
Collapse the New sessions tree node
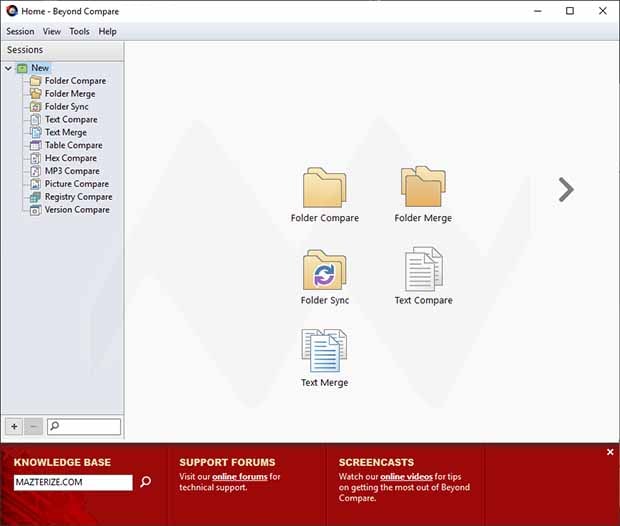8,68
